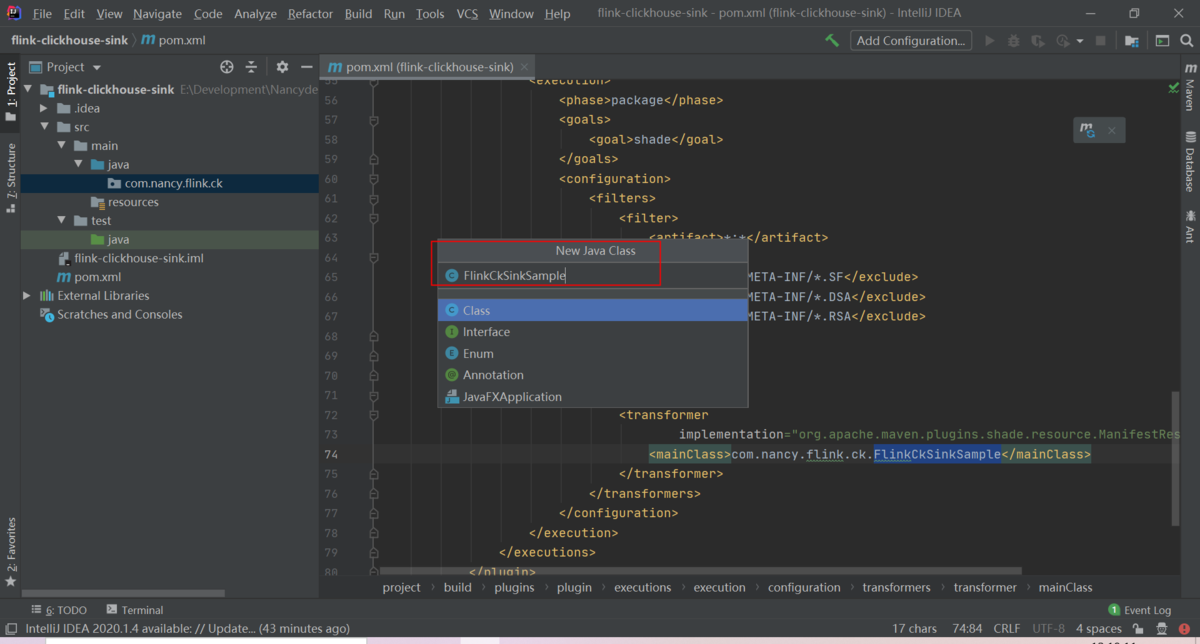The image size is (1200, 644).
Task: Click Add Configuration button
Action: point(911,41)
